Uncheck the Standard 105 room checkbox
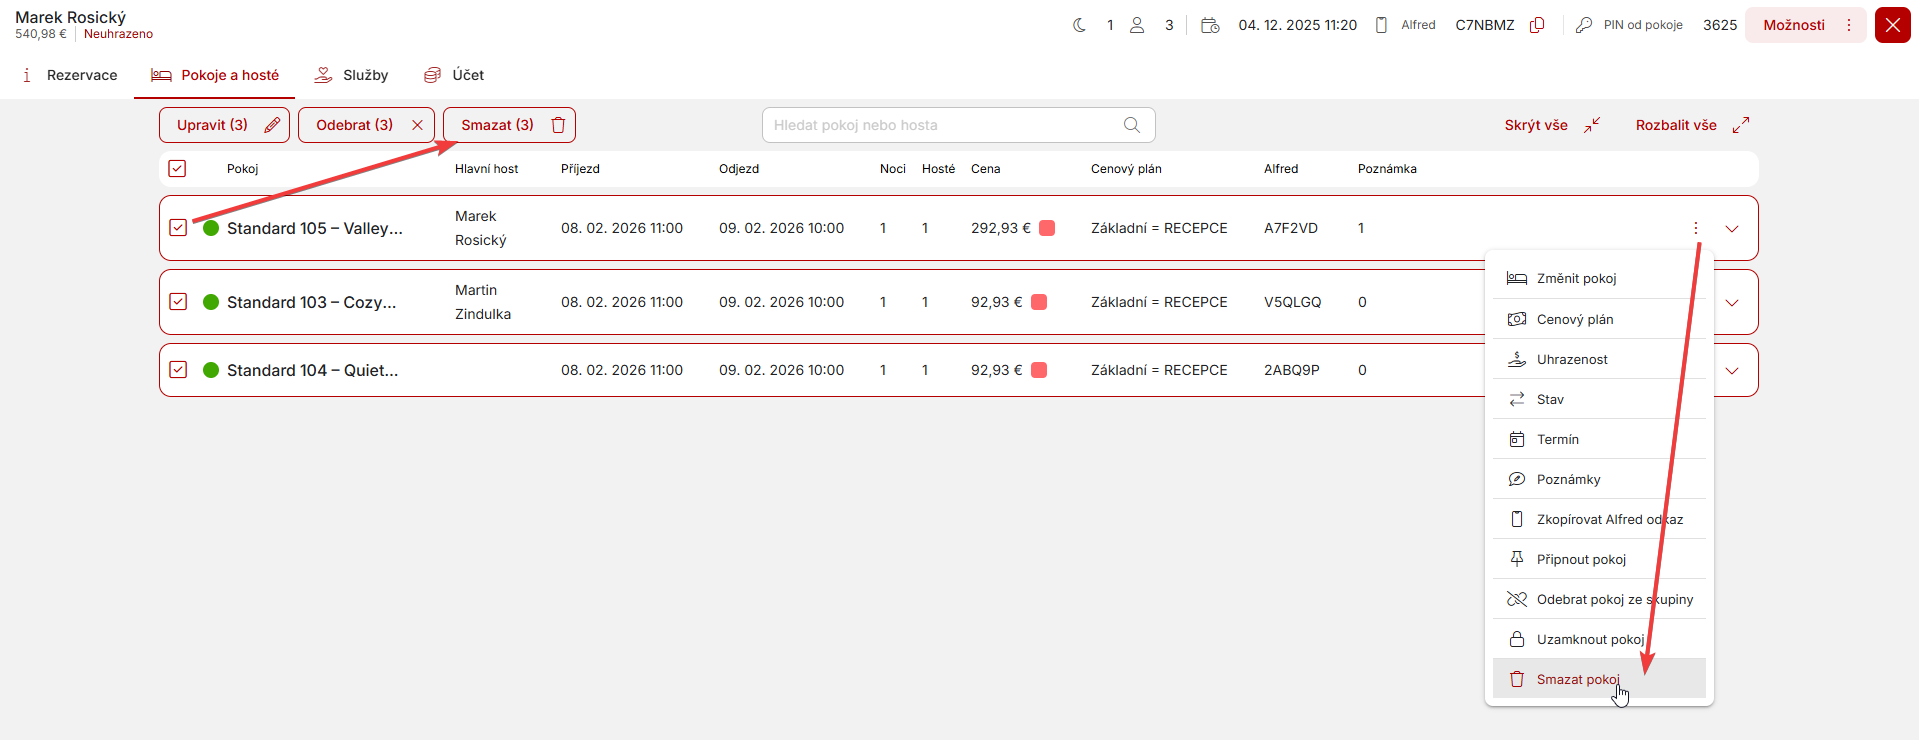The image size is (1919, 740). (178, 228)
